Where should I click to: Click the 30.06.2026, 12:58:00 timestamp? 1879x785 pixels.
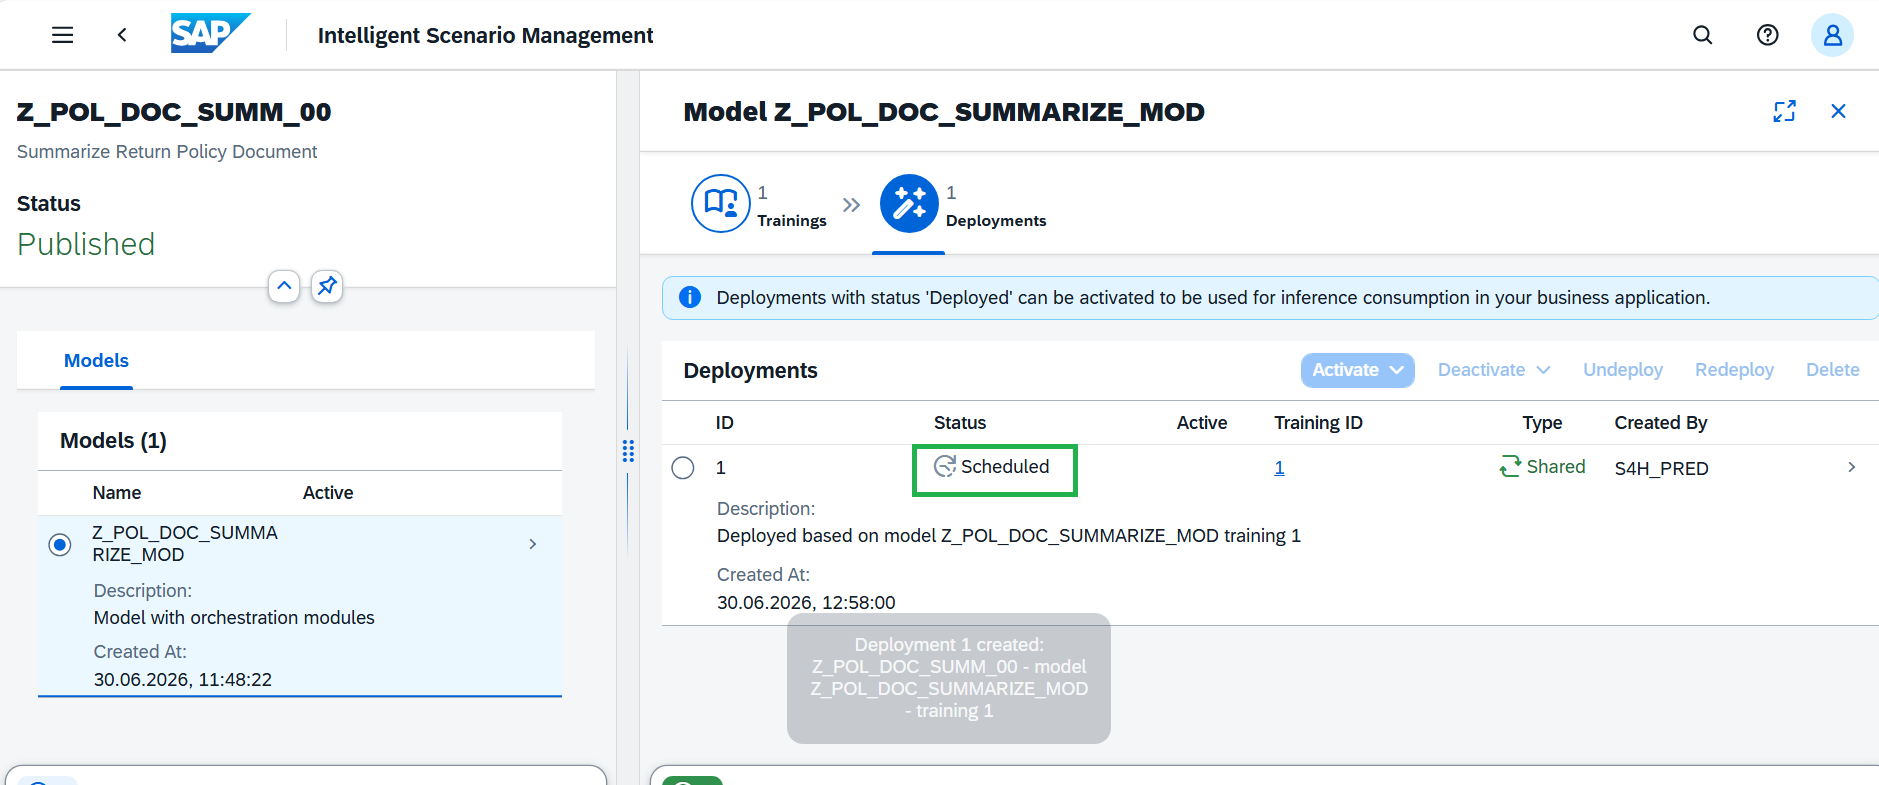tap(806, 602)
